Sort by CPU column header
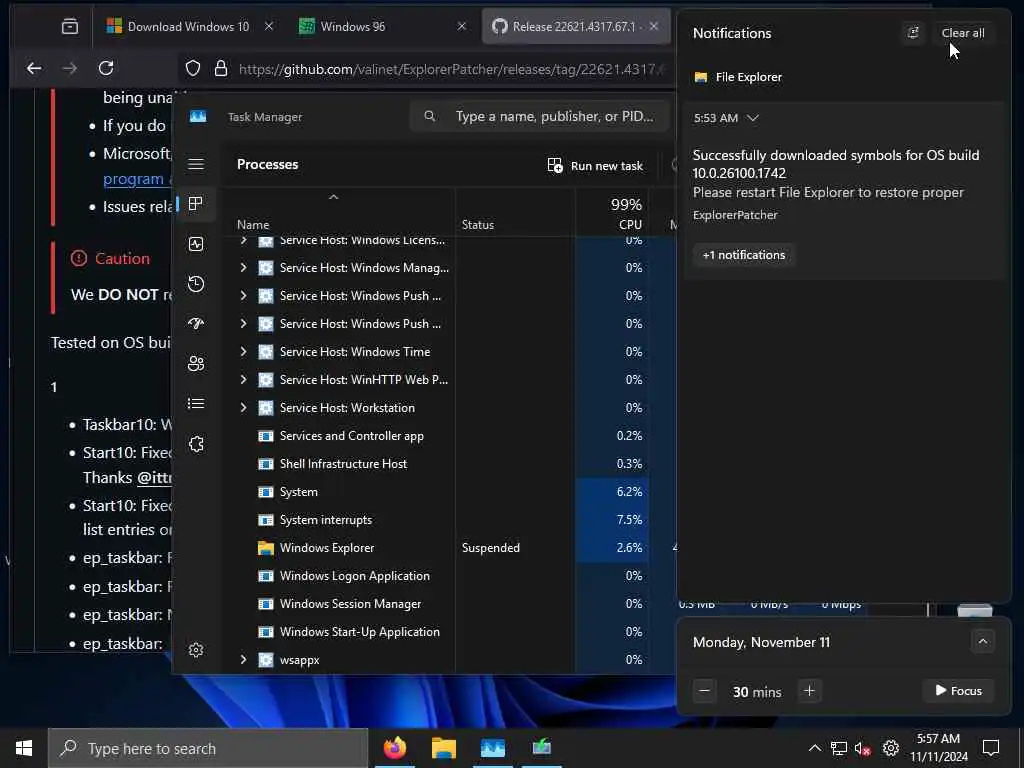 (x=630, y=225)
